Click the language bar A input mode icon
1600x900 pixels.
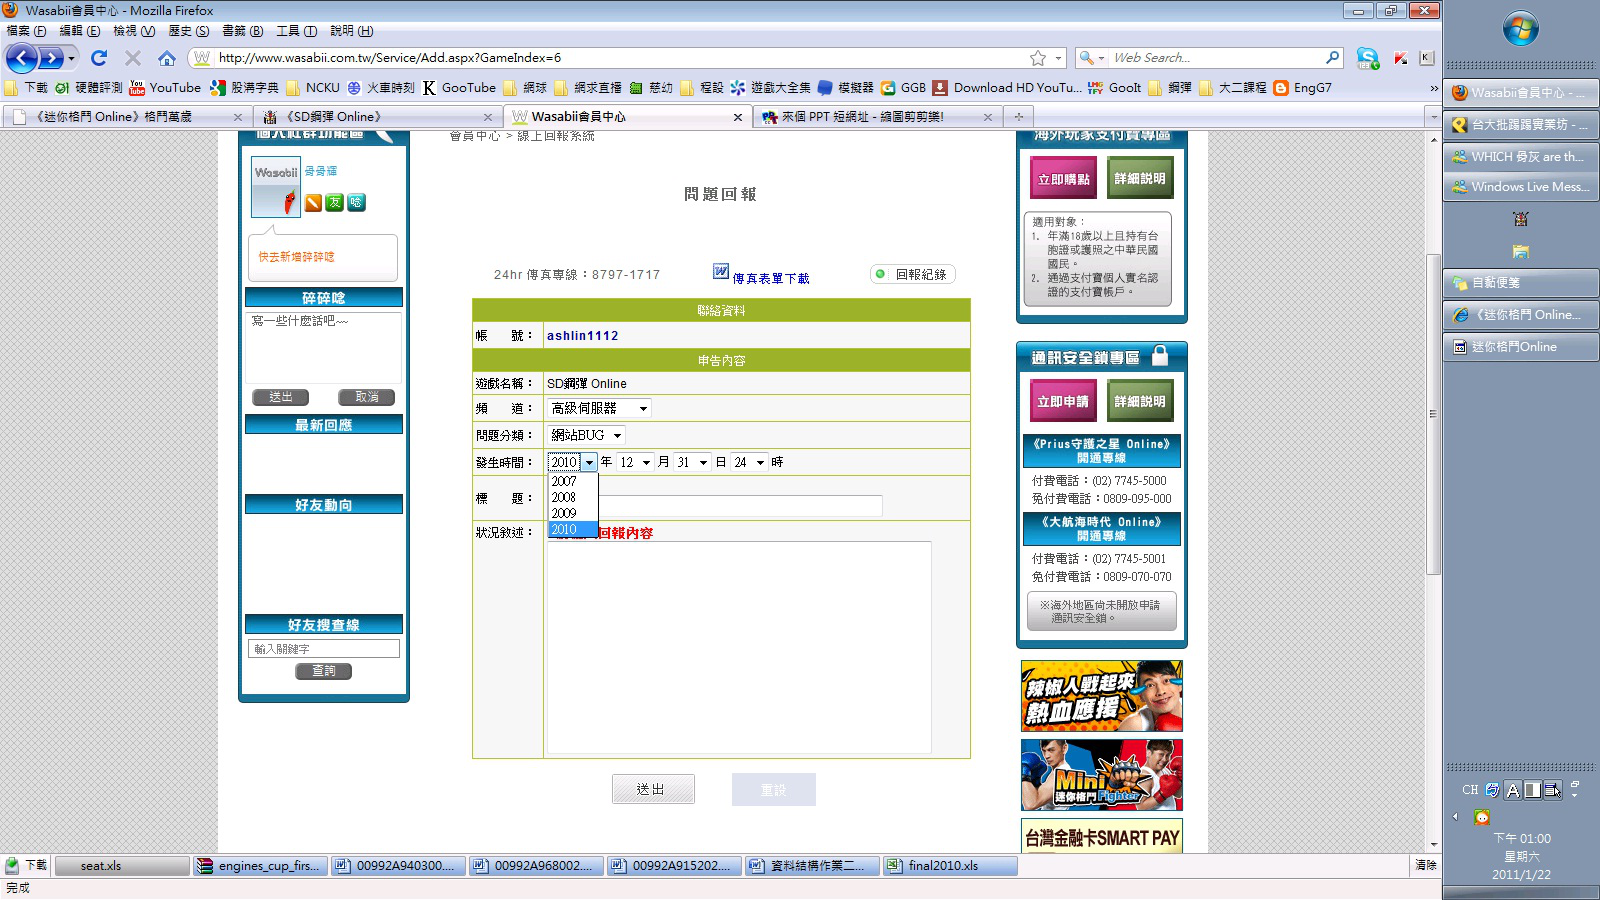point(1513,790)
